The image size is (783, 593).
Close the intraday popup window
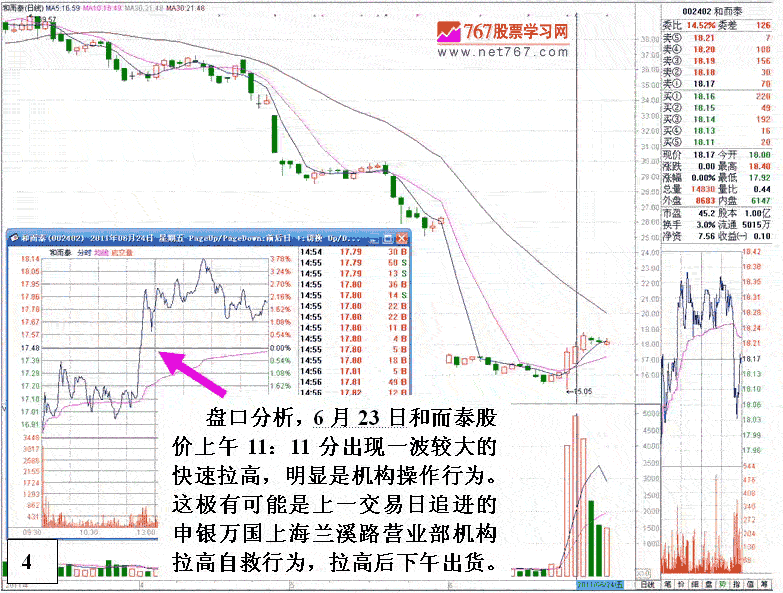pyautogui.click(x=401, y=239)
